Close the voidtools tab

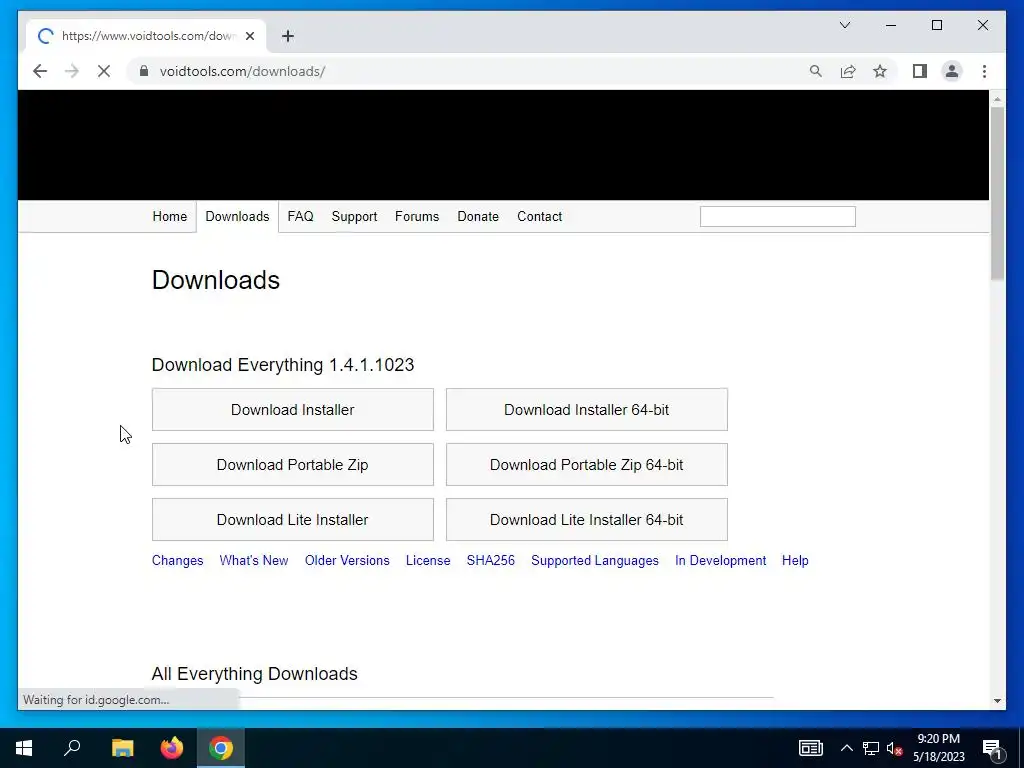pos(249,36)
